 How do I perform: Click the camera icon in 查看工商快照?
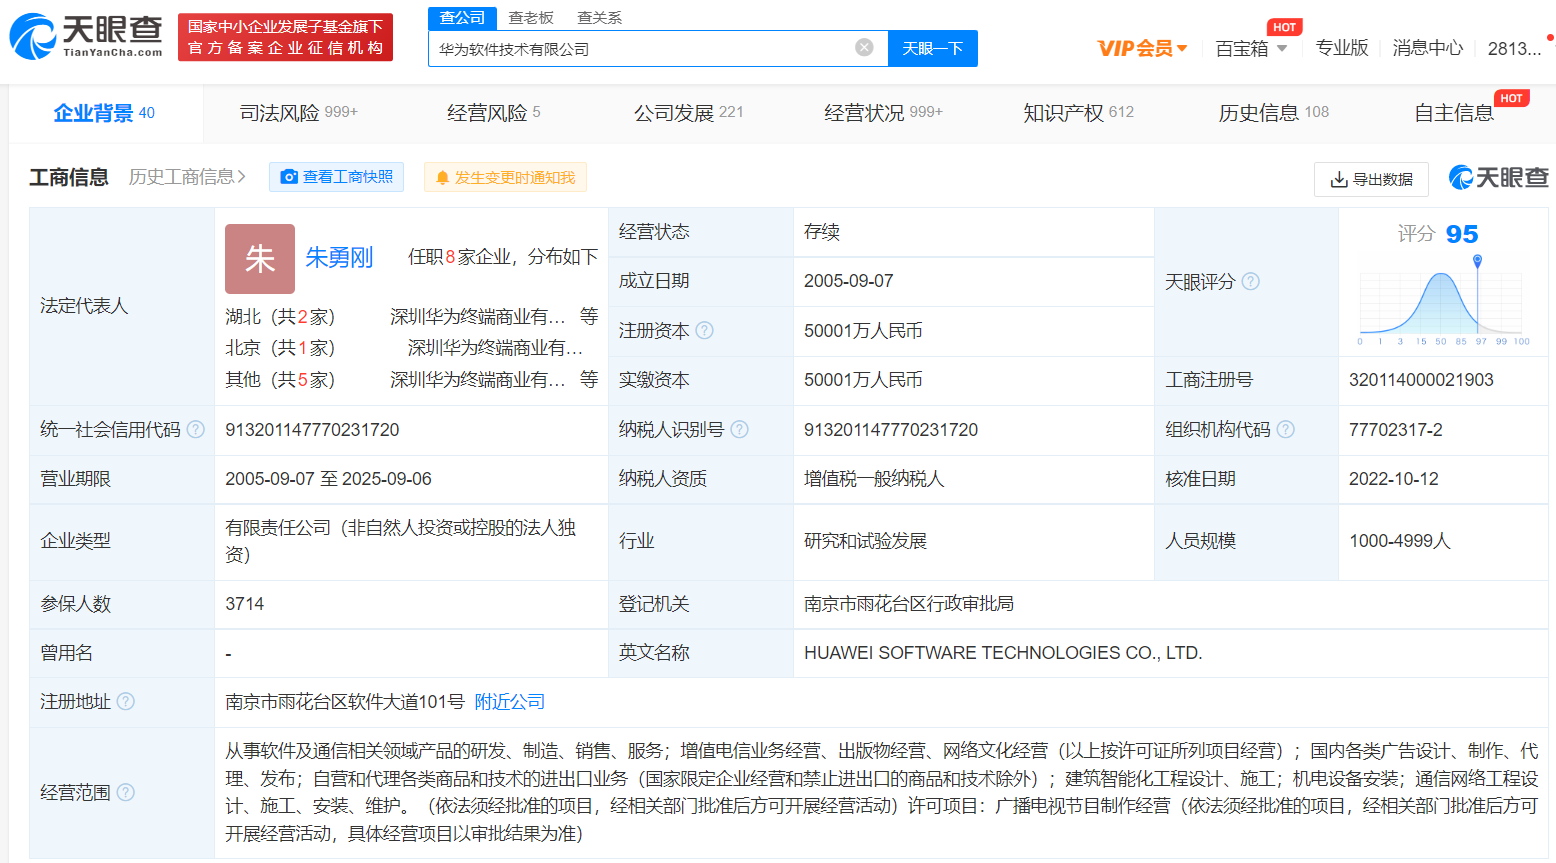(x=289, y=177)
